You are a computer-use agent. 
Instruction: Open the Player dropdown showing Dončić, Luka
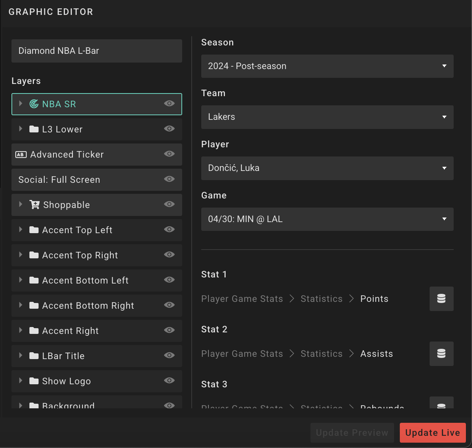[327, 168]
